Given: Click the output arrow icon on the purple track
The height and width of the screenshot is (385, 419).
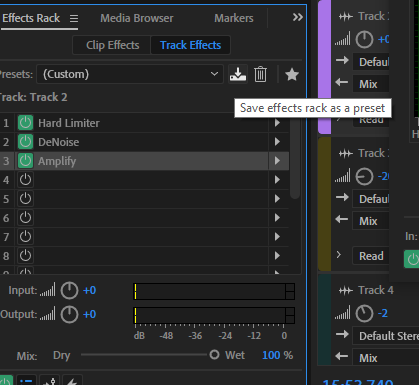Looking at the screenshot, I should 342,82.
